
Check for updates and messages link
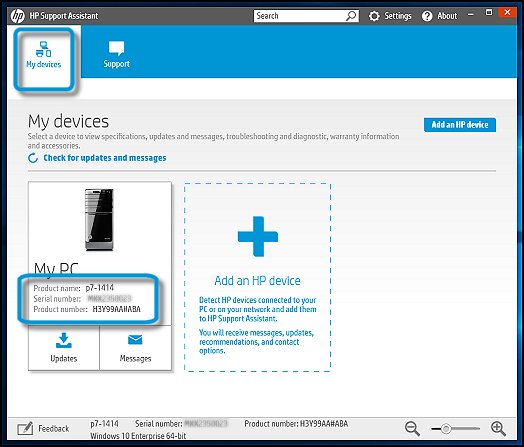coord(105,158)
